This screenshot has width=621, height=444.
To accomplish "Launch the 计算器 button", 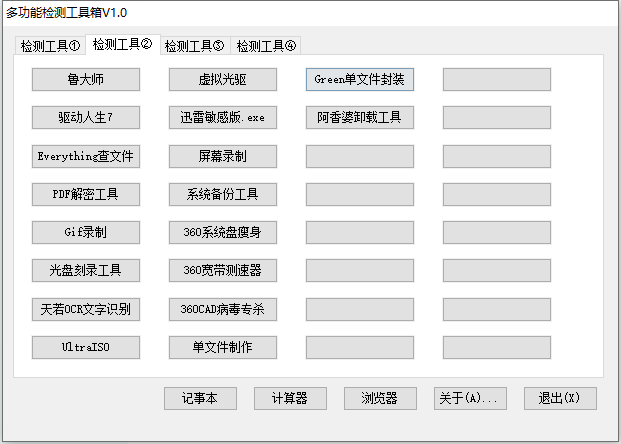I will point(290,398).
